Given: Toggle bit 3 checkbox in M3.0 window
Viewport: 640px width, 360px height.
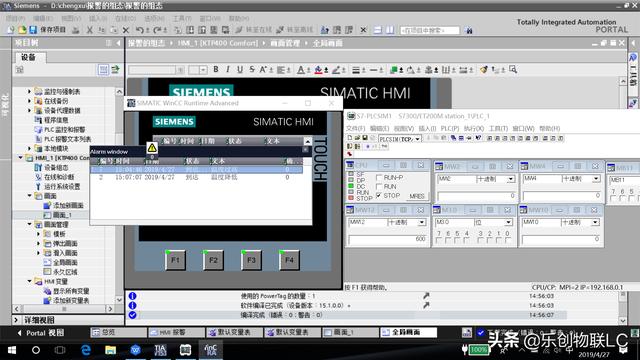Looking at the screenshot, I should (481, 240).
